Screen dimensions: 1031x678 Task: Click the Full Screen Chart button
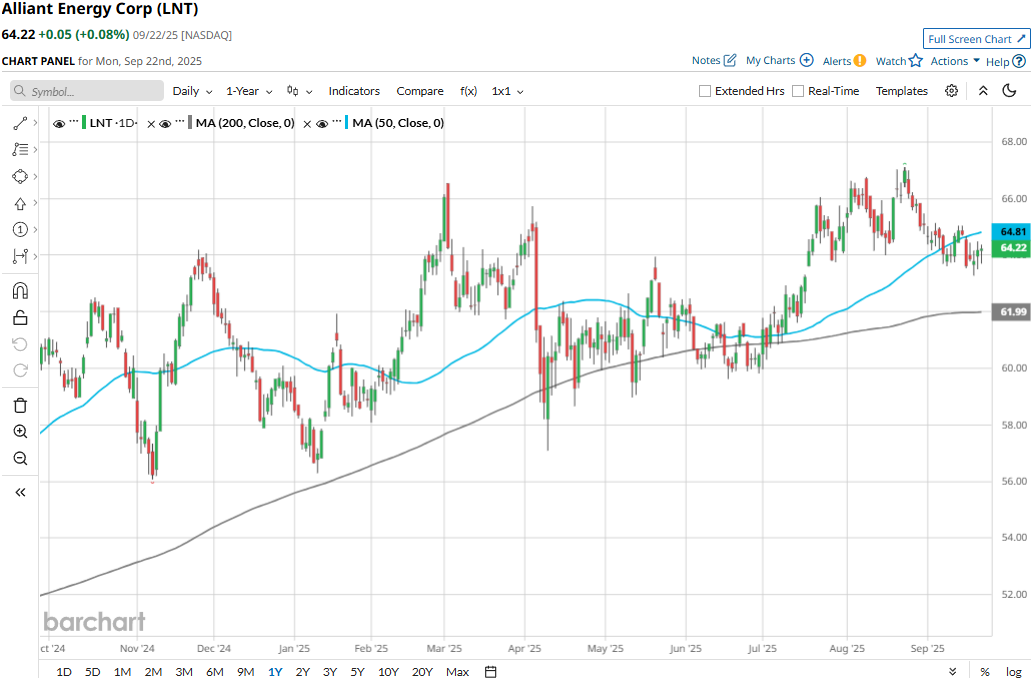(975, 39)
